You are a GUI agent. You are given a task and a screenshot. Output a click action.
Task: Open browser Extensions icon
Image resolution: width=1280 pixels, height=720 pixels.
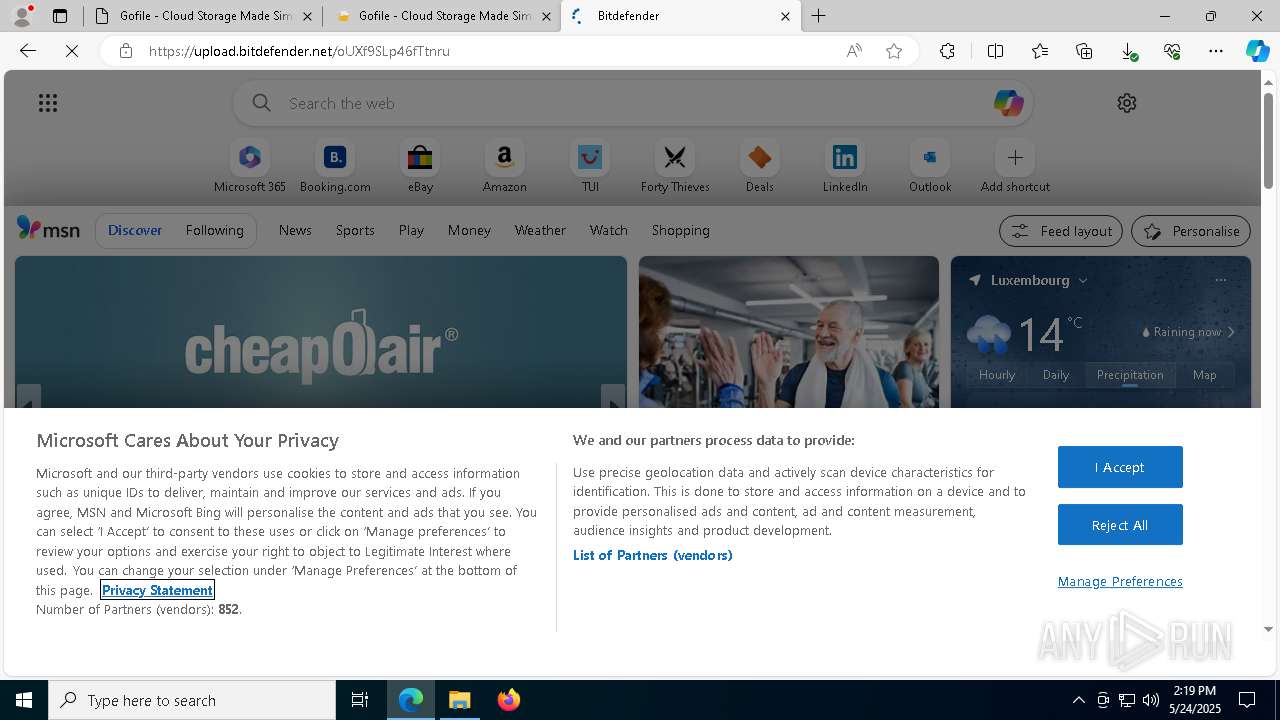(947, 51)
